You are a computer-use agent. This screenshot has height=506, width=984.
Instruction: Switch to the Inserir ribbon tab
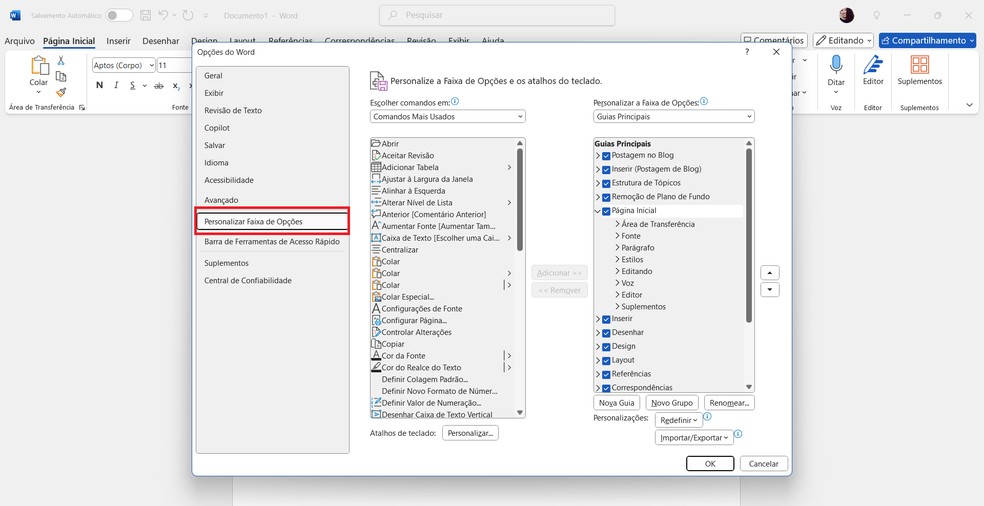click(x=119, y=41)
